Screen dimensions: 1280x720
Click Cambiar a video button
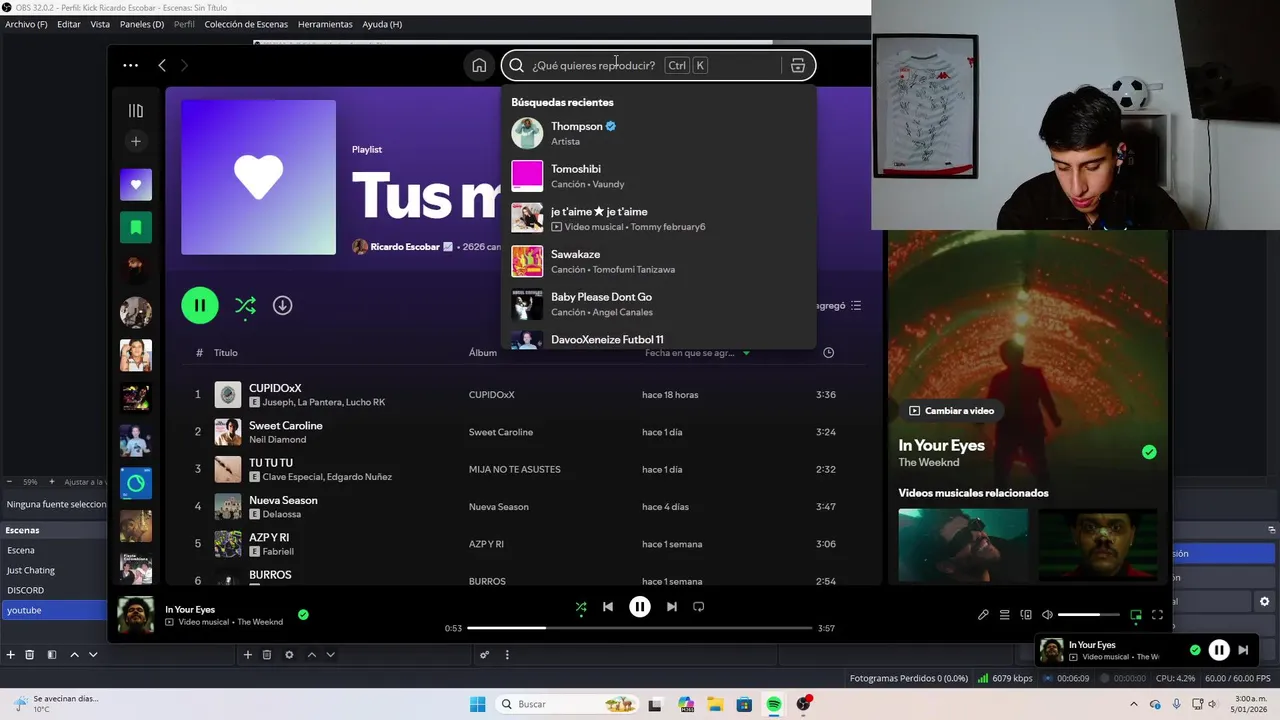tap(951, 411)
